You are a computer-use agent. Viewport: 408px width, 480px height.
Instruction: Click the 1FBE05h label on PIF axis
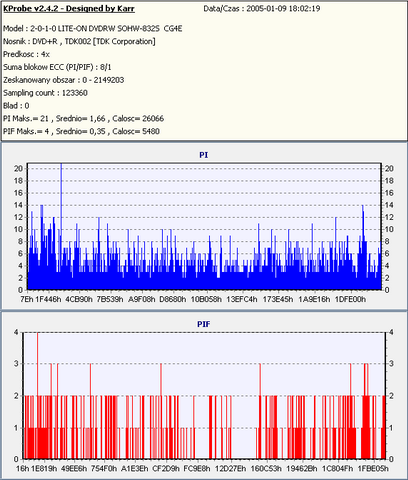[373, 469]
